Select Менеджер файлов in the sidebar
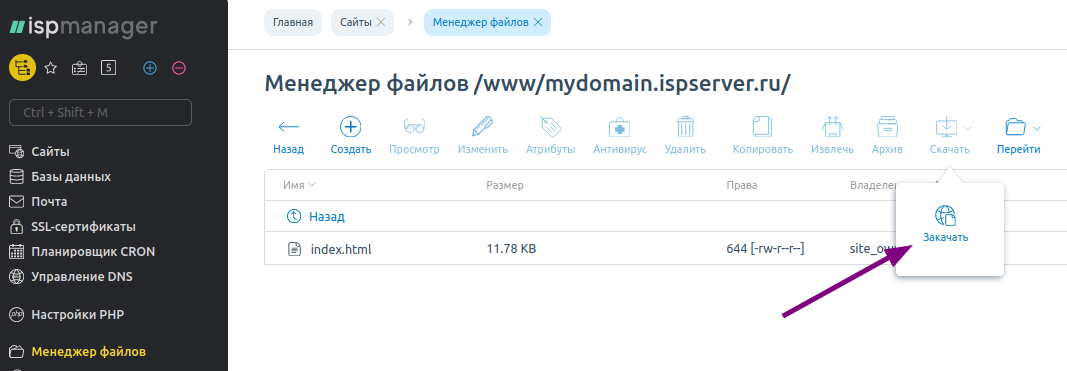 click(88, 353)
